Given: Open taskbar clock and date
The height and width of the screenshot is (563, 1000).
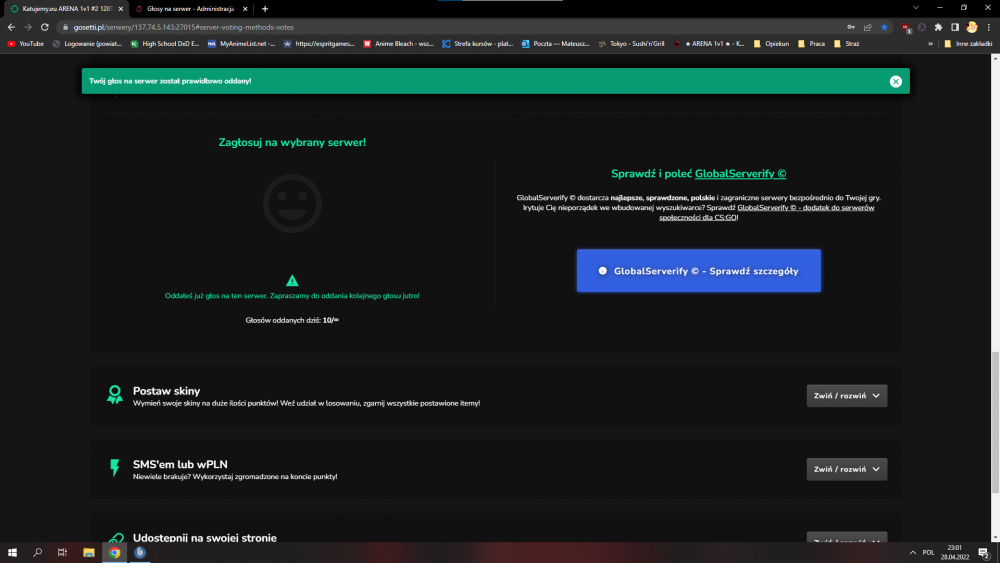Looking at the screenshot, I should pyautogui.click(x=955, y=553).
